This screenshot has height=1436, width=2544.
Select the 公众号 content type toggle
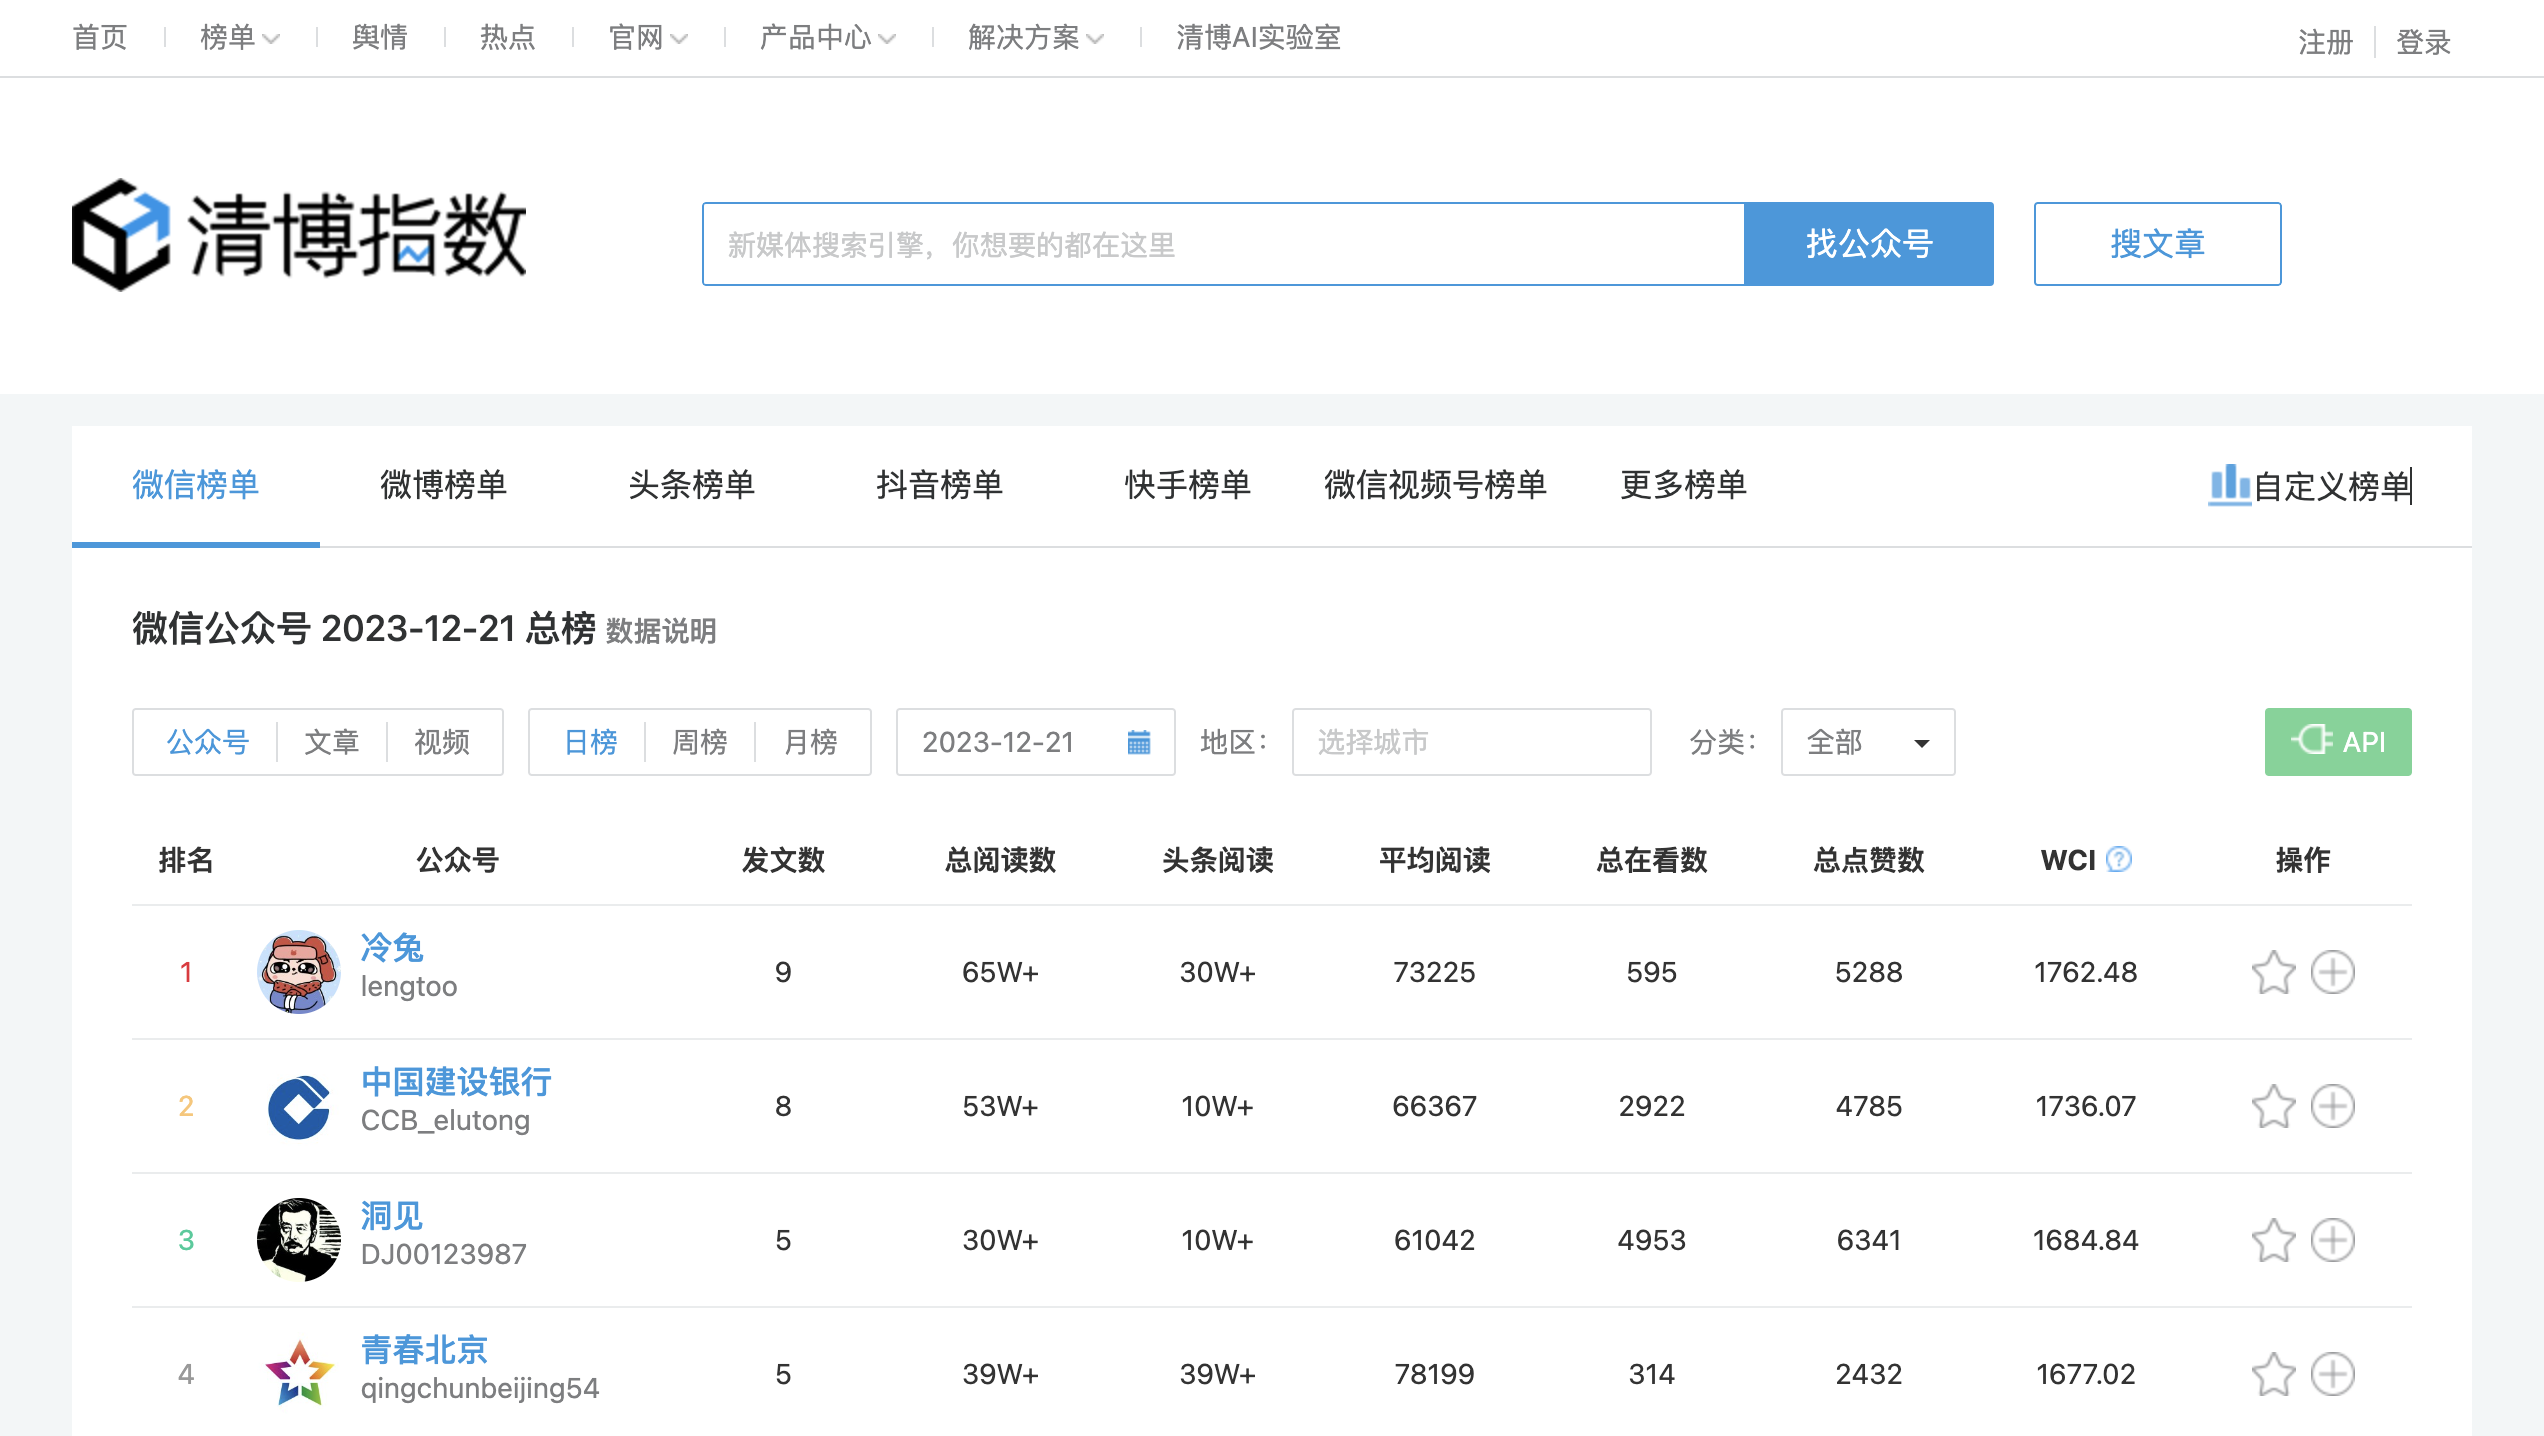pyautogui.click(x=207, y=742)
